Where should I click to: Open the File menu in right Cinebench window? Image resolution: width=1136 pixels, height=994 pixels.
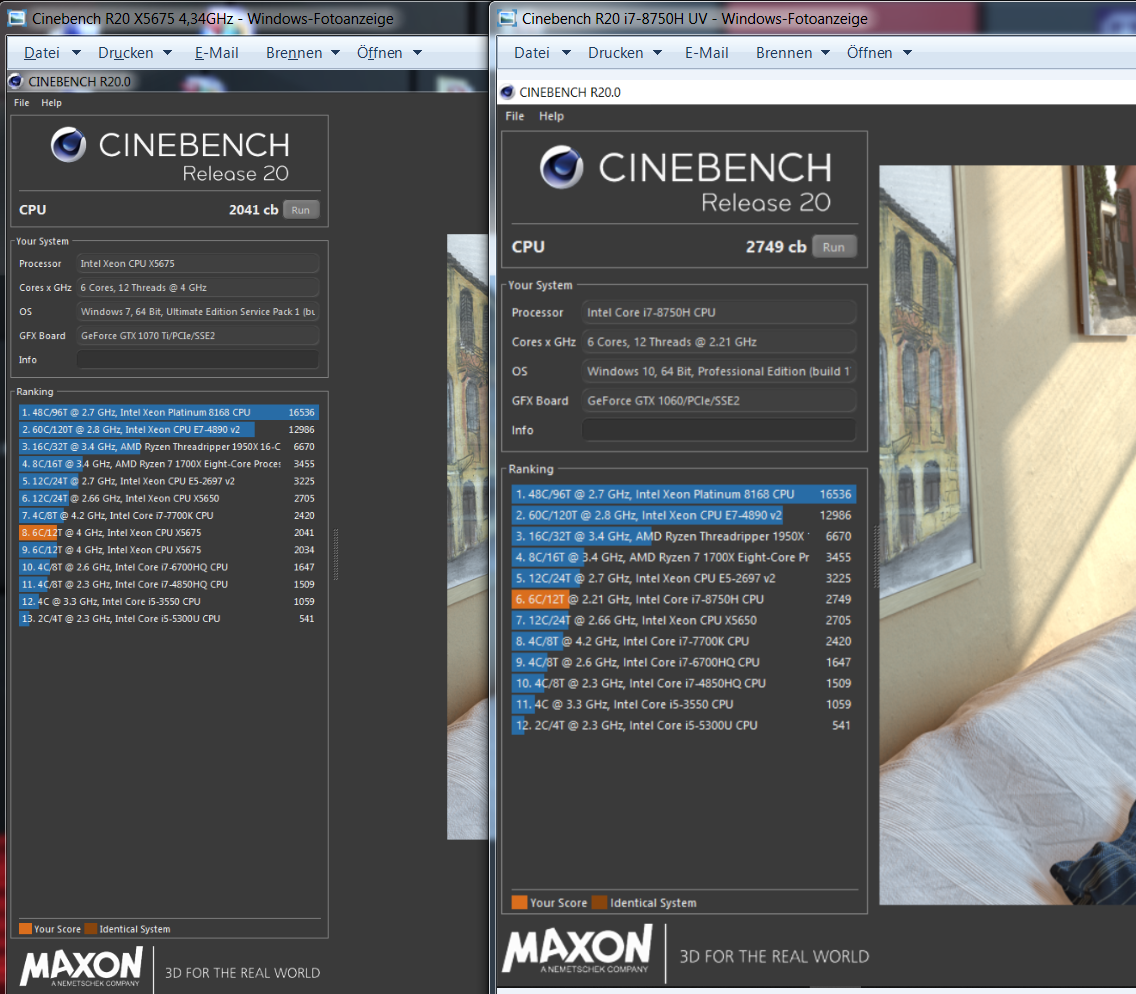(x=514, y=116)
